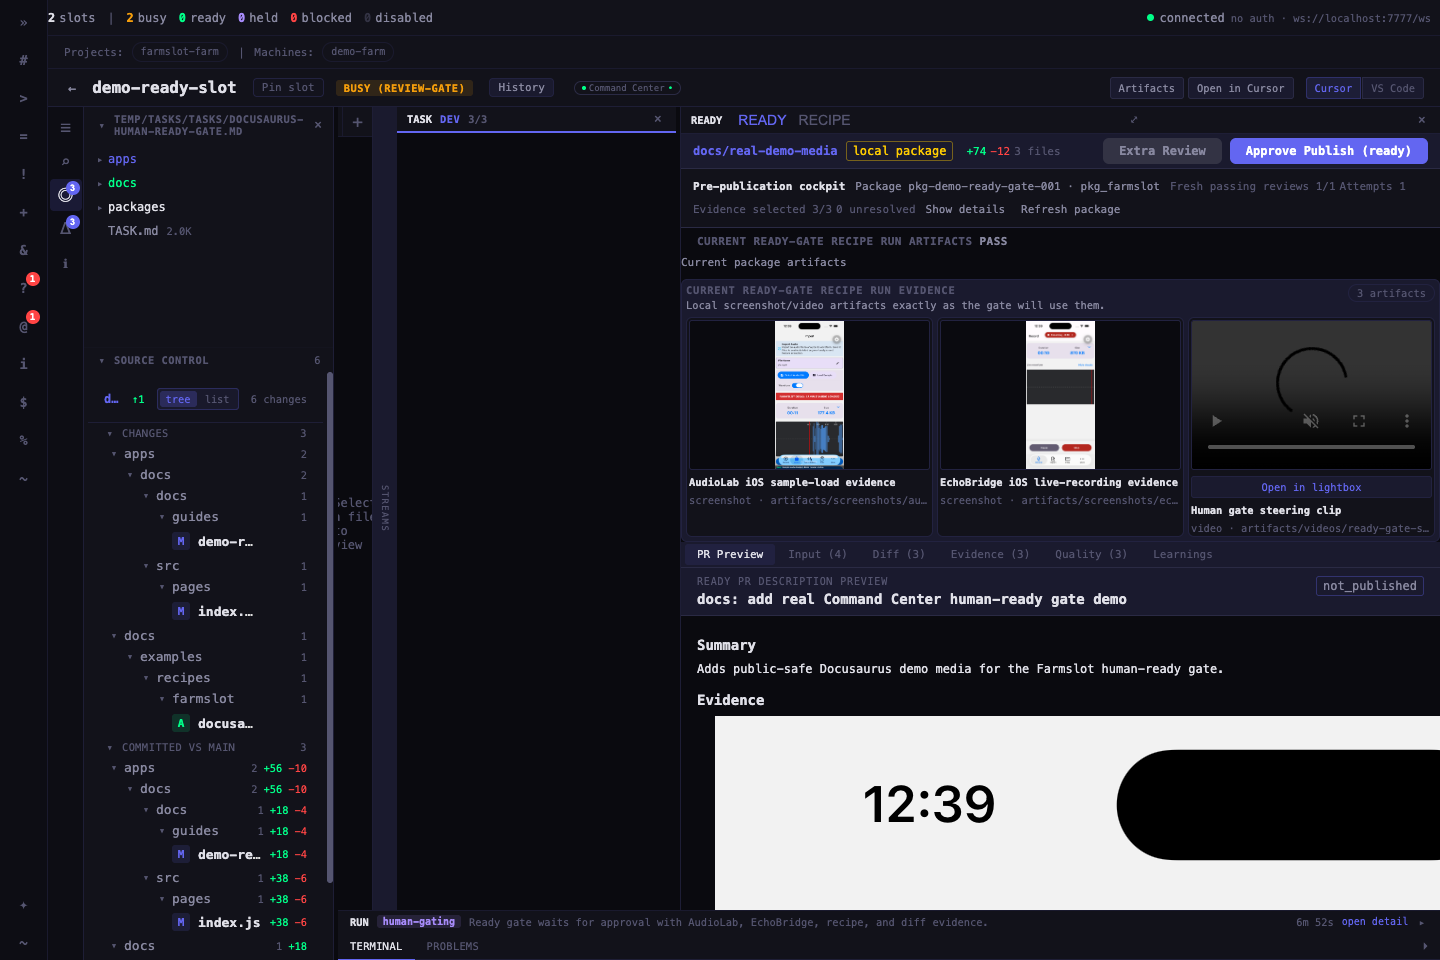Select the farmslot-farm project chip

[179, 52]
